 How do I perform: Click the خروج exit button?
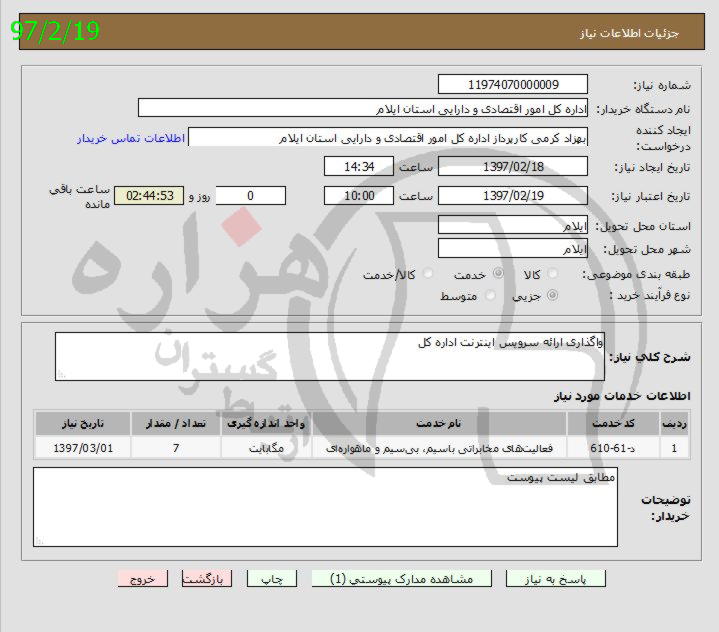coord(143,579)
